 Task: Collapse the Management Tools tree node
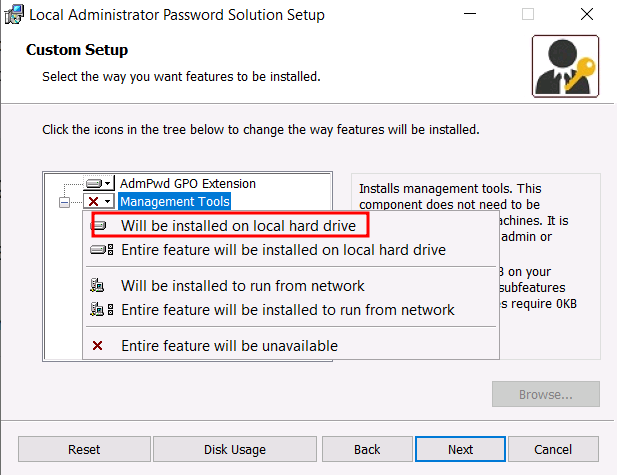[65, 201]
